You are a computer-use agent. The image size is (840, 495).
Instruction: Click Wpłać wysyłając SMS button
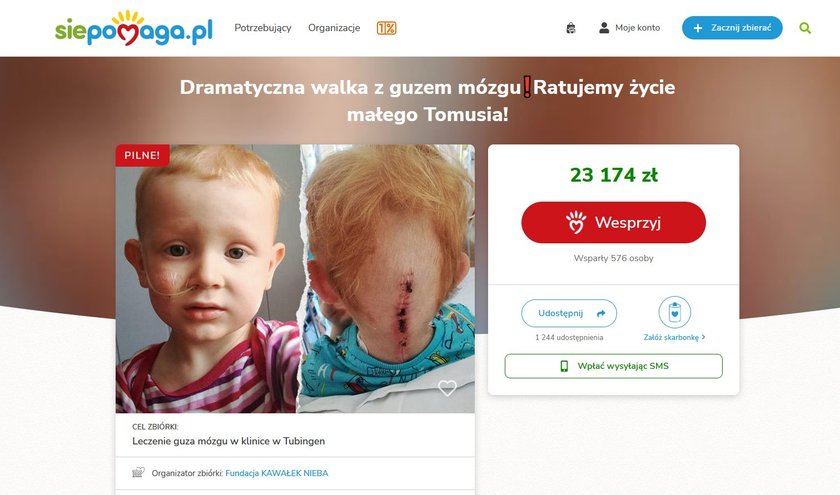tap(613, 366)
